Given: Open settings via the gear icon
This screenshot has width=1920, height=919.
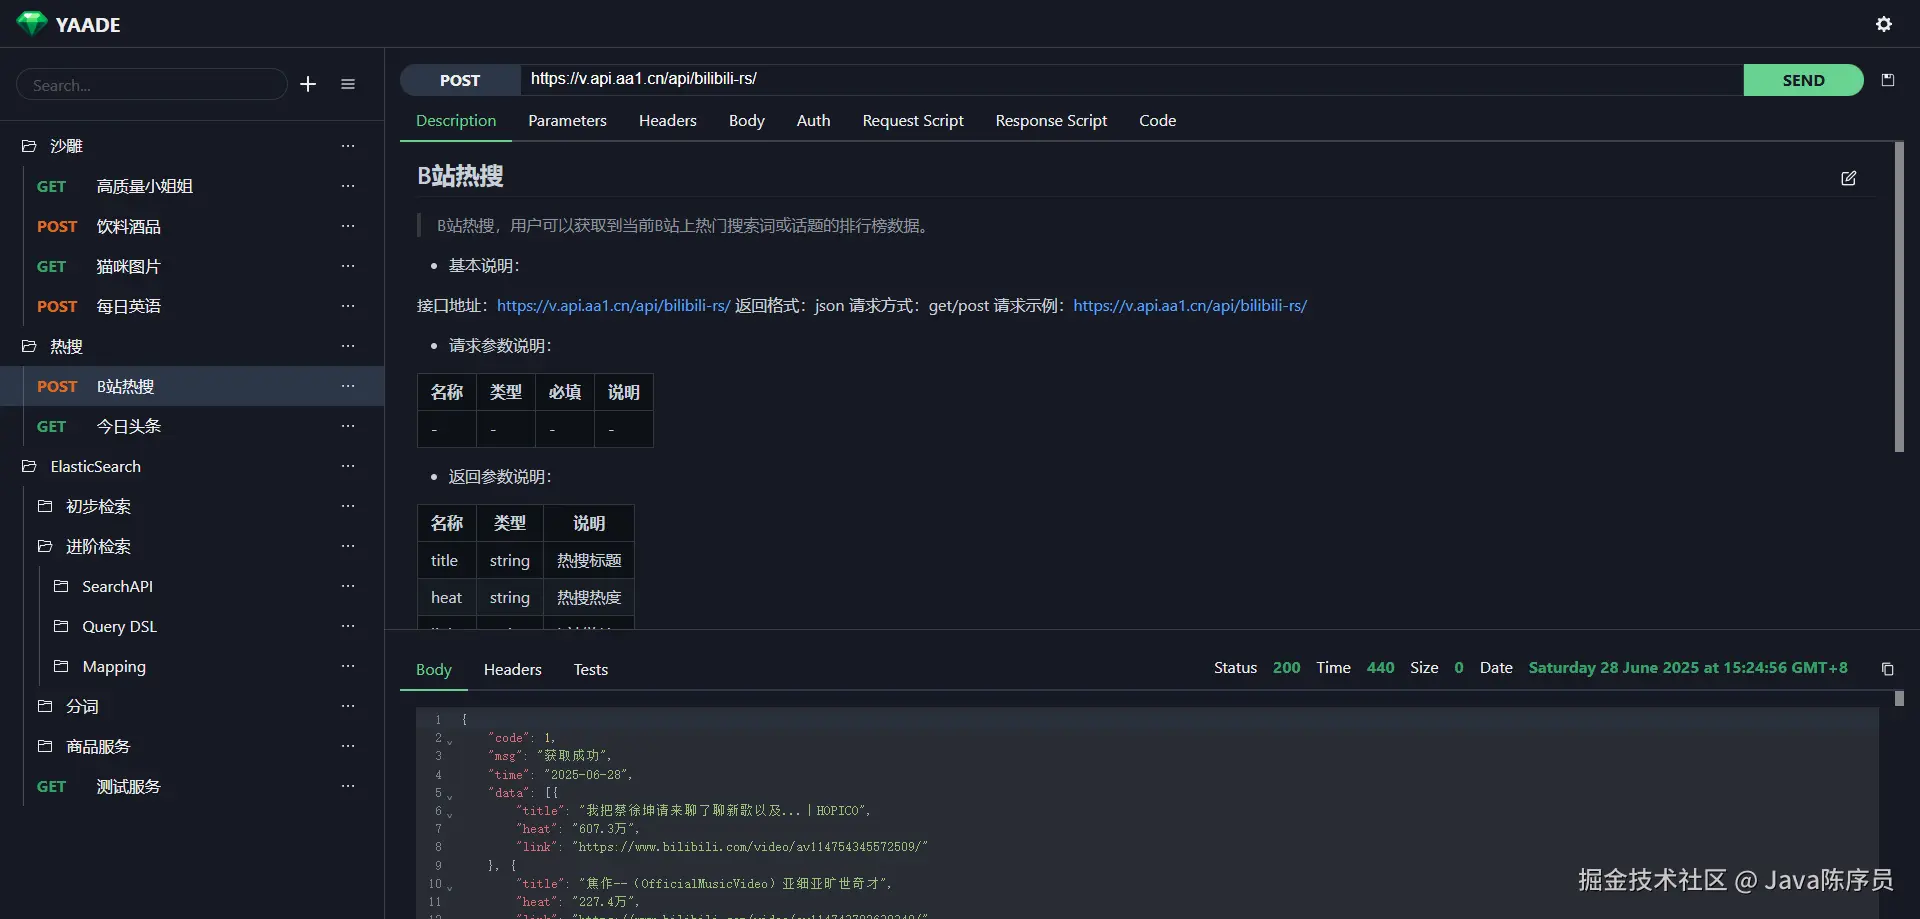Looking at the screenshot, I should 1884,24.
